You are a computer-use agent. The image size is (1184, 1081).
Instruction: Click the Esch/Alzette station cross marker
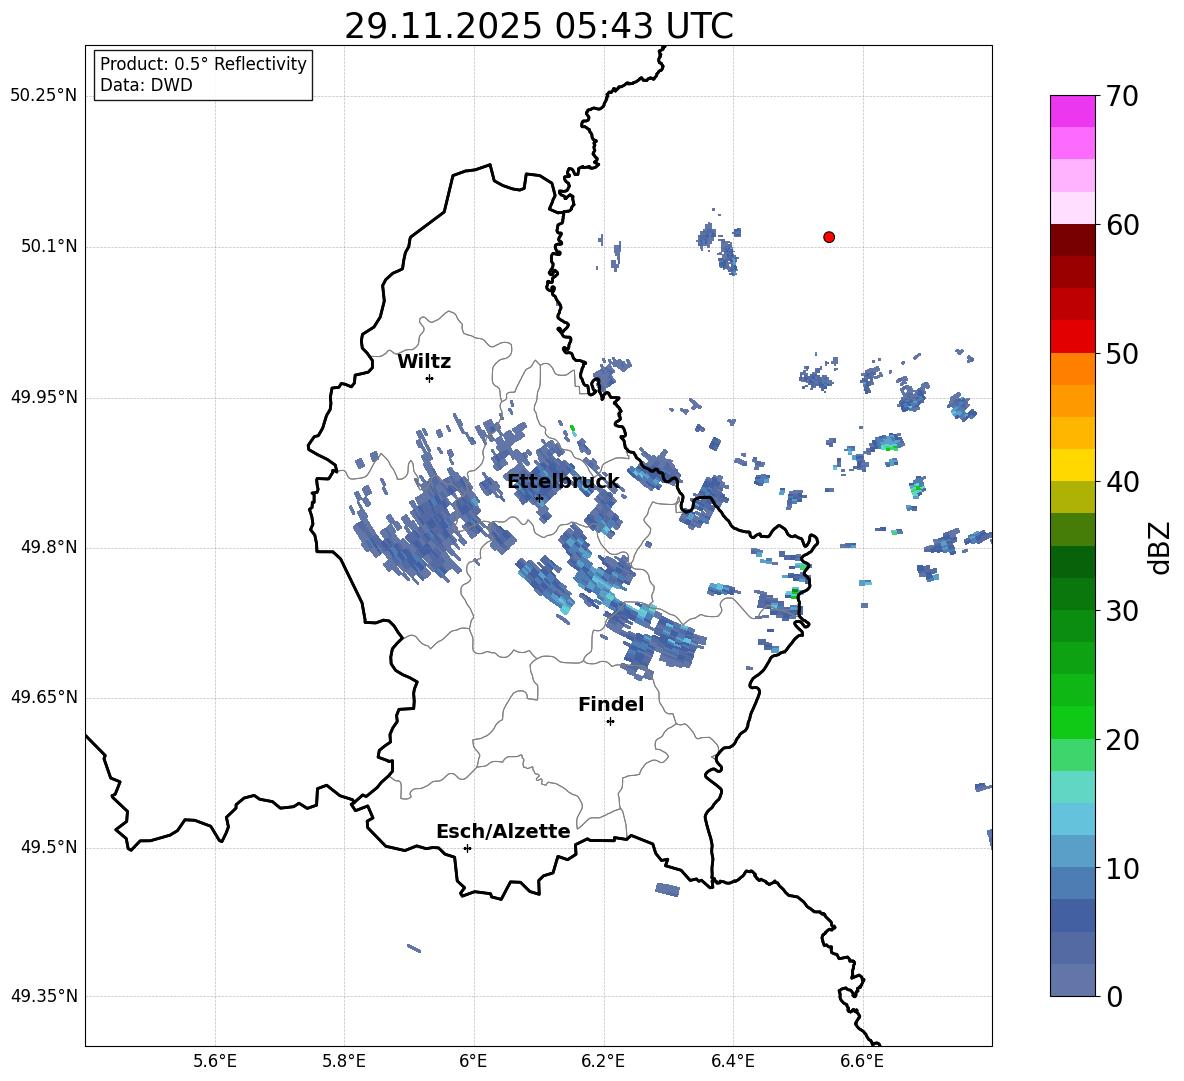(x=467, y=848)
